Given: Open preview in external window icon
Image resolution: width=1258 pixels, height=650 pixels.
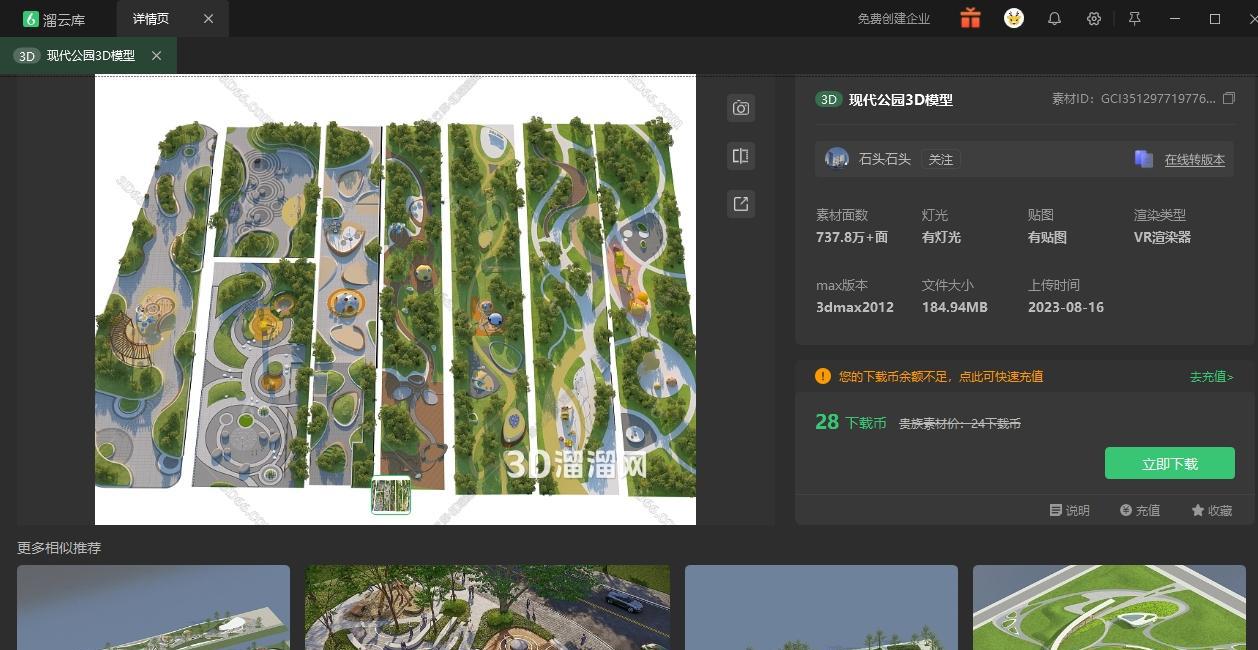Looking at the screenshot, I should click(740, 204).
